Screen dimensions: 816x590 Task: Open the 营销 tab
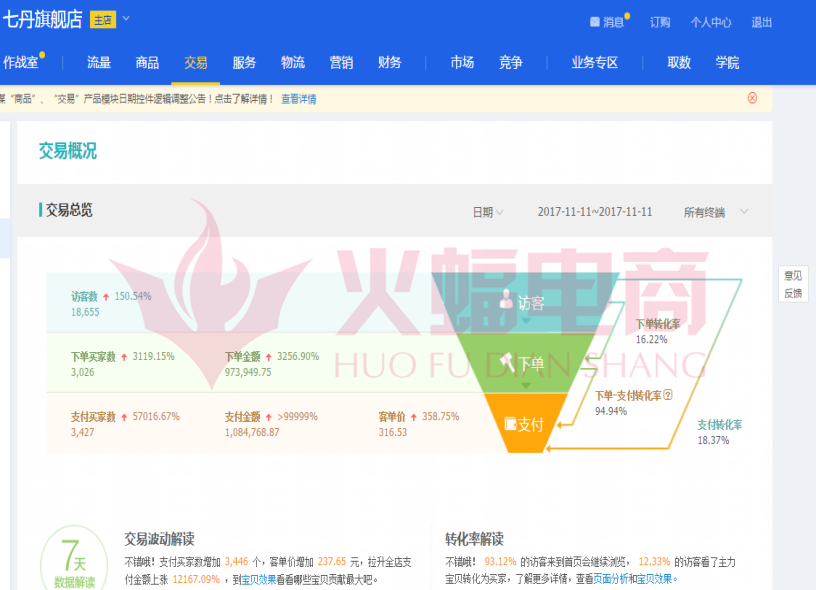click(341, 62)
